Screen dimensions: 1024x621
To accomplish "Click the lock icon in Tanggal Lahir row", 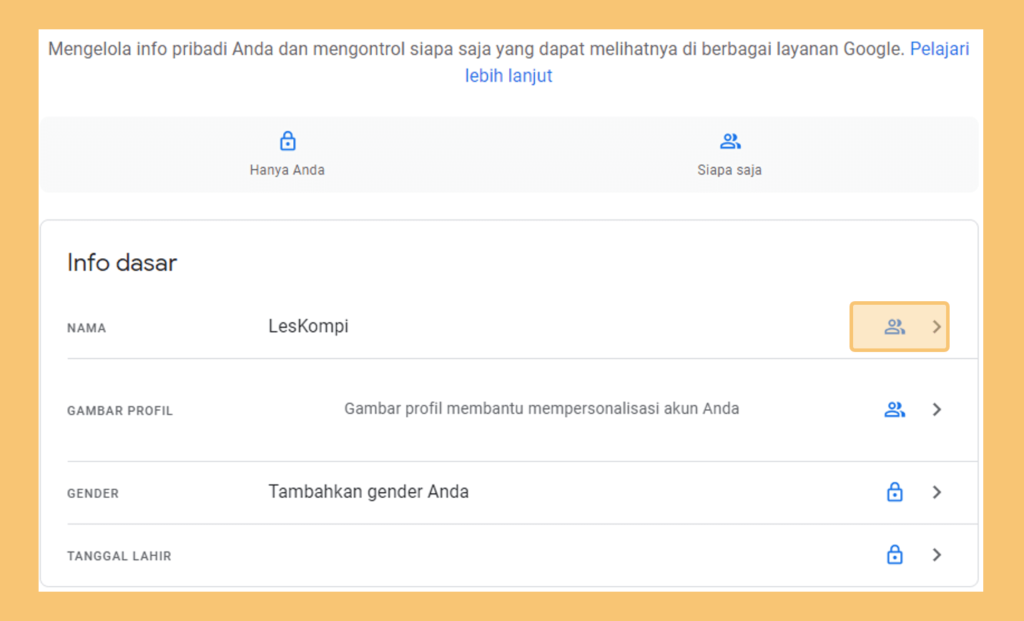I will coord(895,554).
